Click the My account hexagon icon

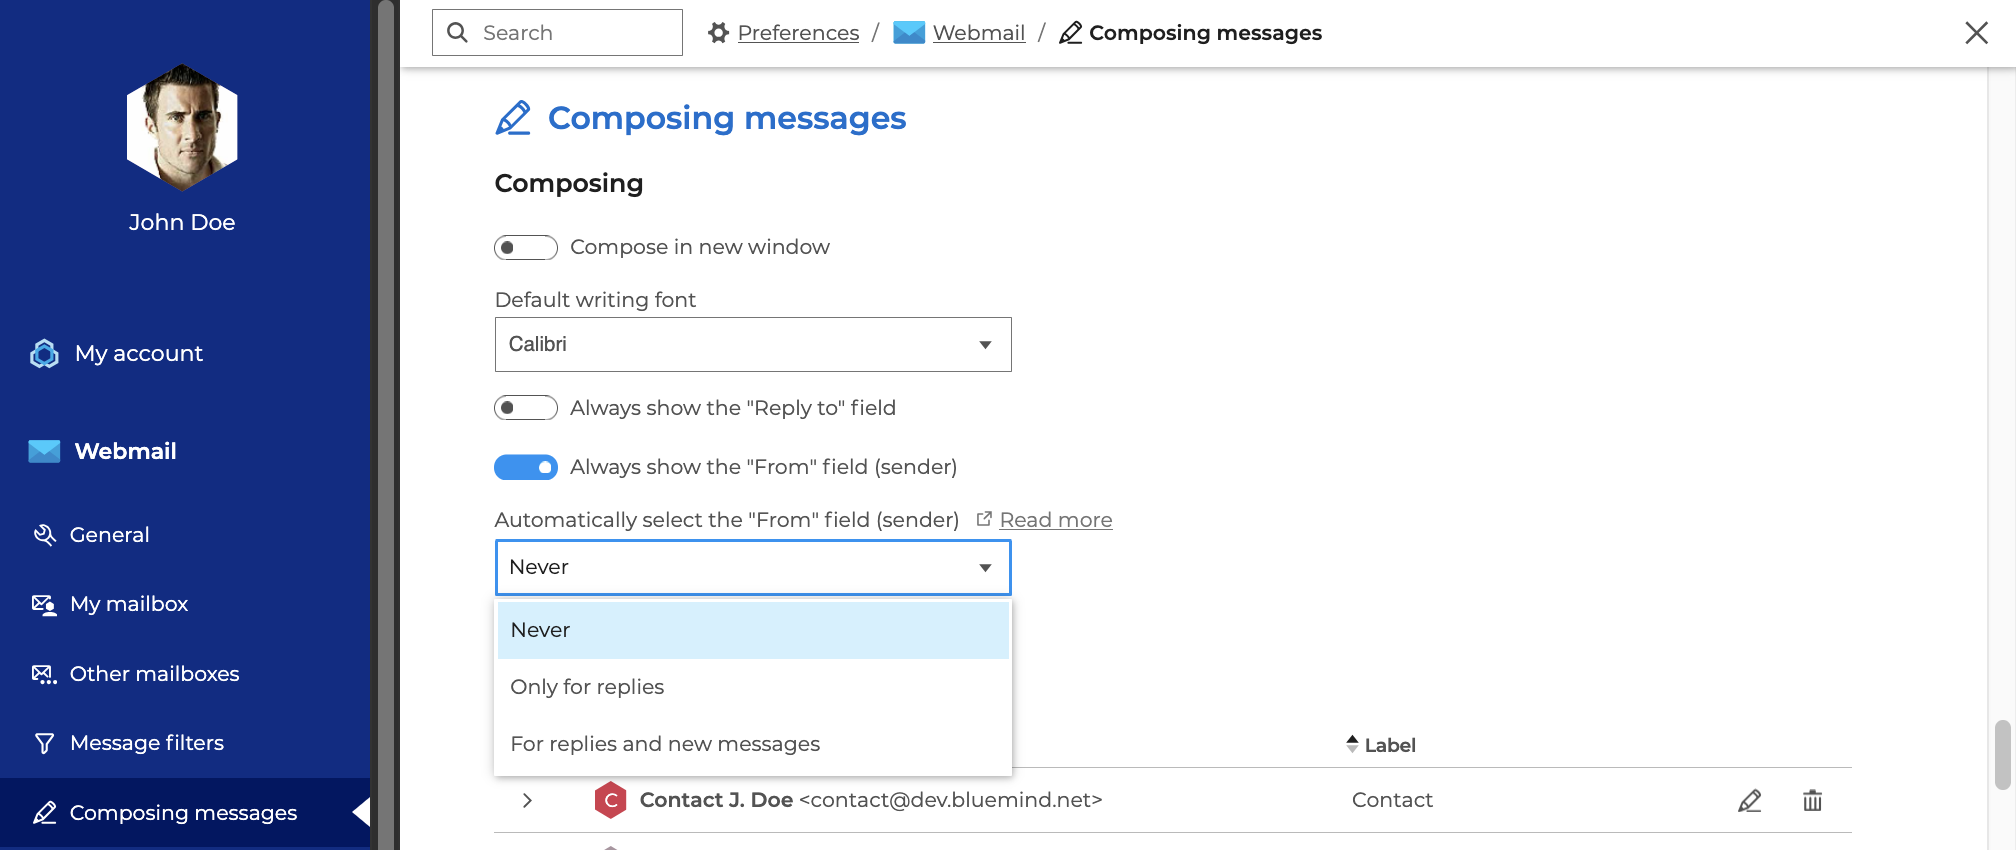(x=44, y=354)
